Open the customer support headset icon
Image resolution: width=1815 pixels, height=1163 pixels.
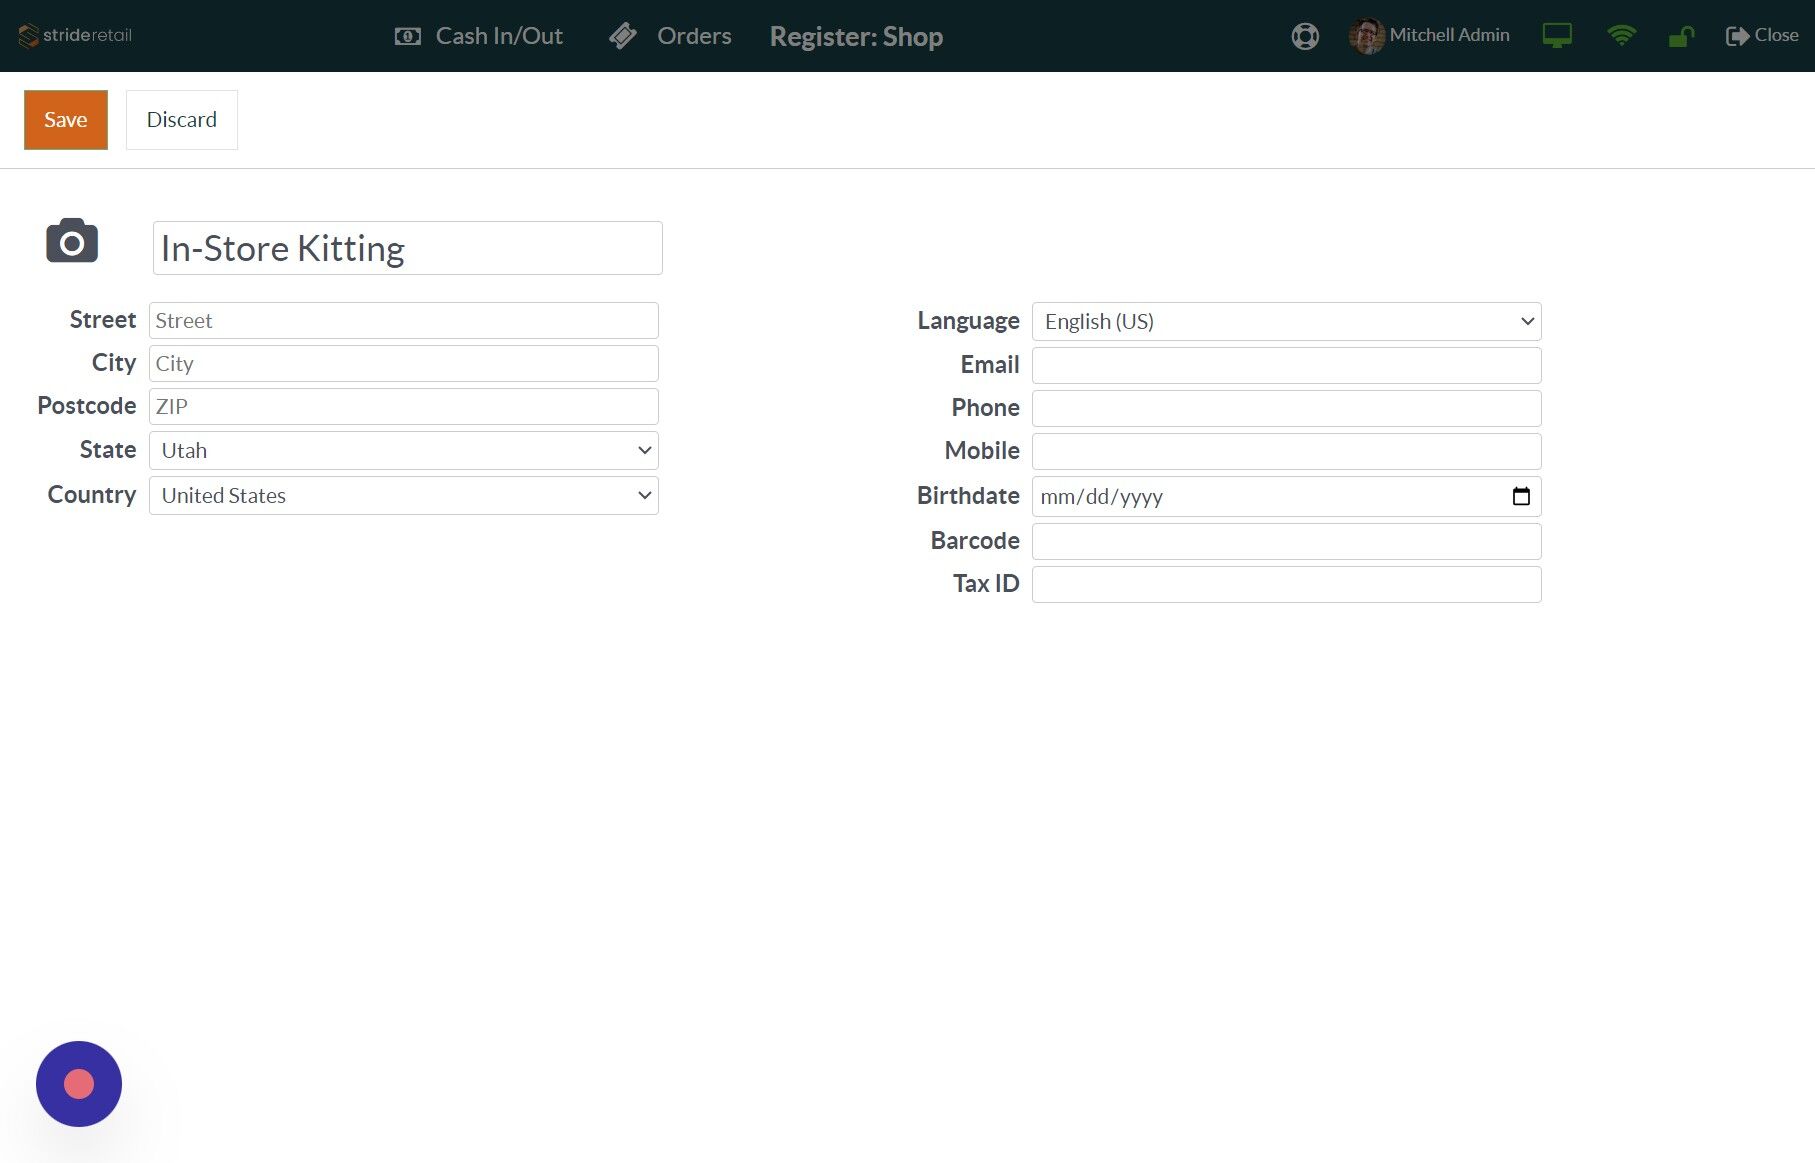click(x=1304, y=35)
